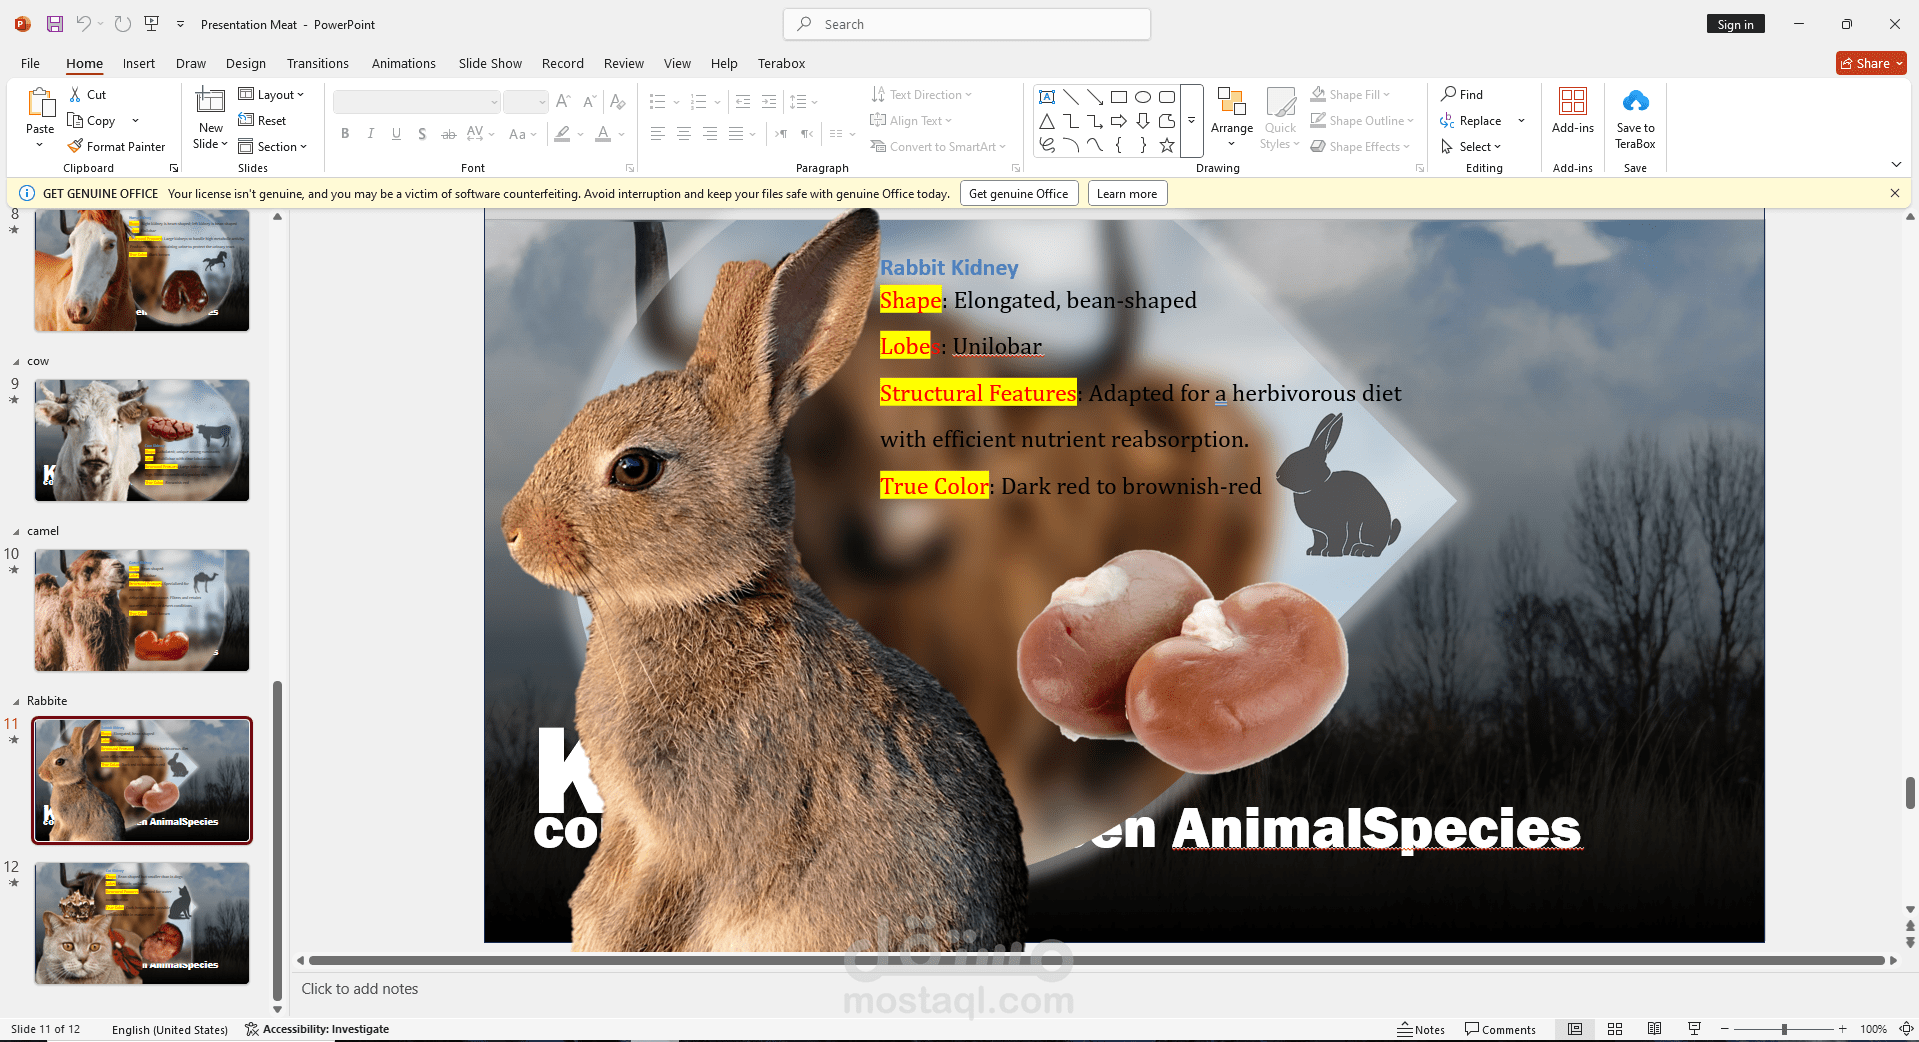Toggle Underline formatting
This screenshot has height=1042, width=1919.
pyautogui.click(x=397, y=133)
